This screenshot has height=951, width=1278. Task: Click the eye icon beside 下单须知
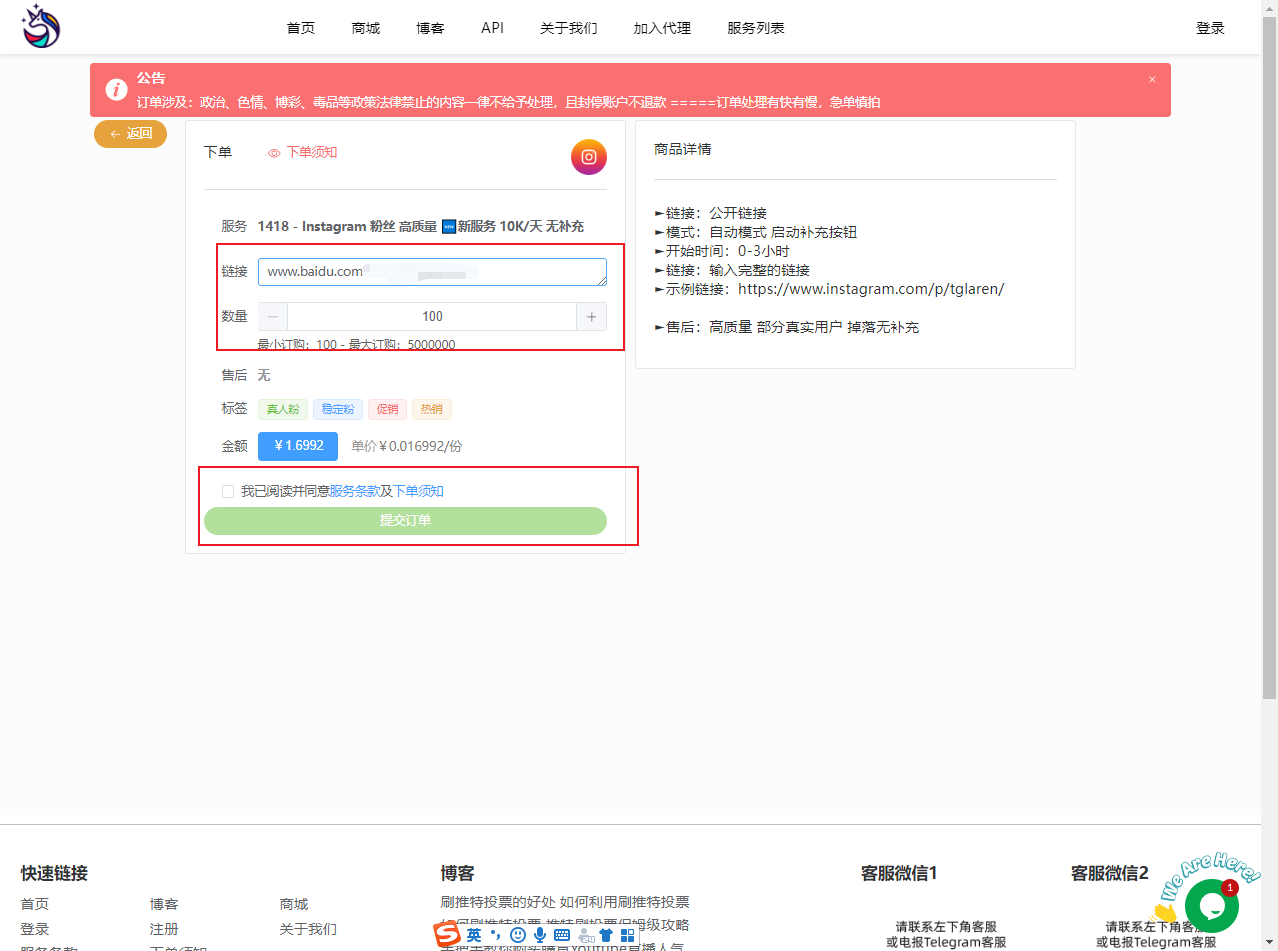click(x=274, y=153)
